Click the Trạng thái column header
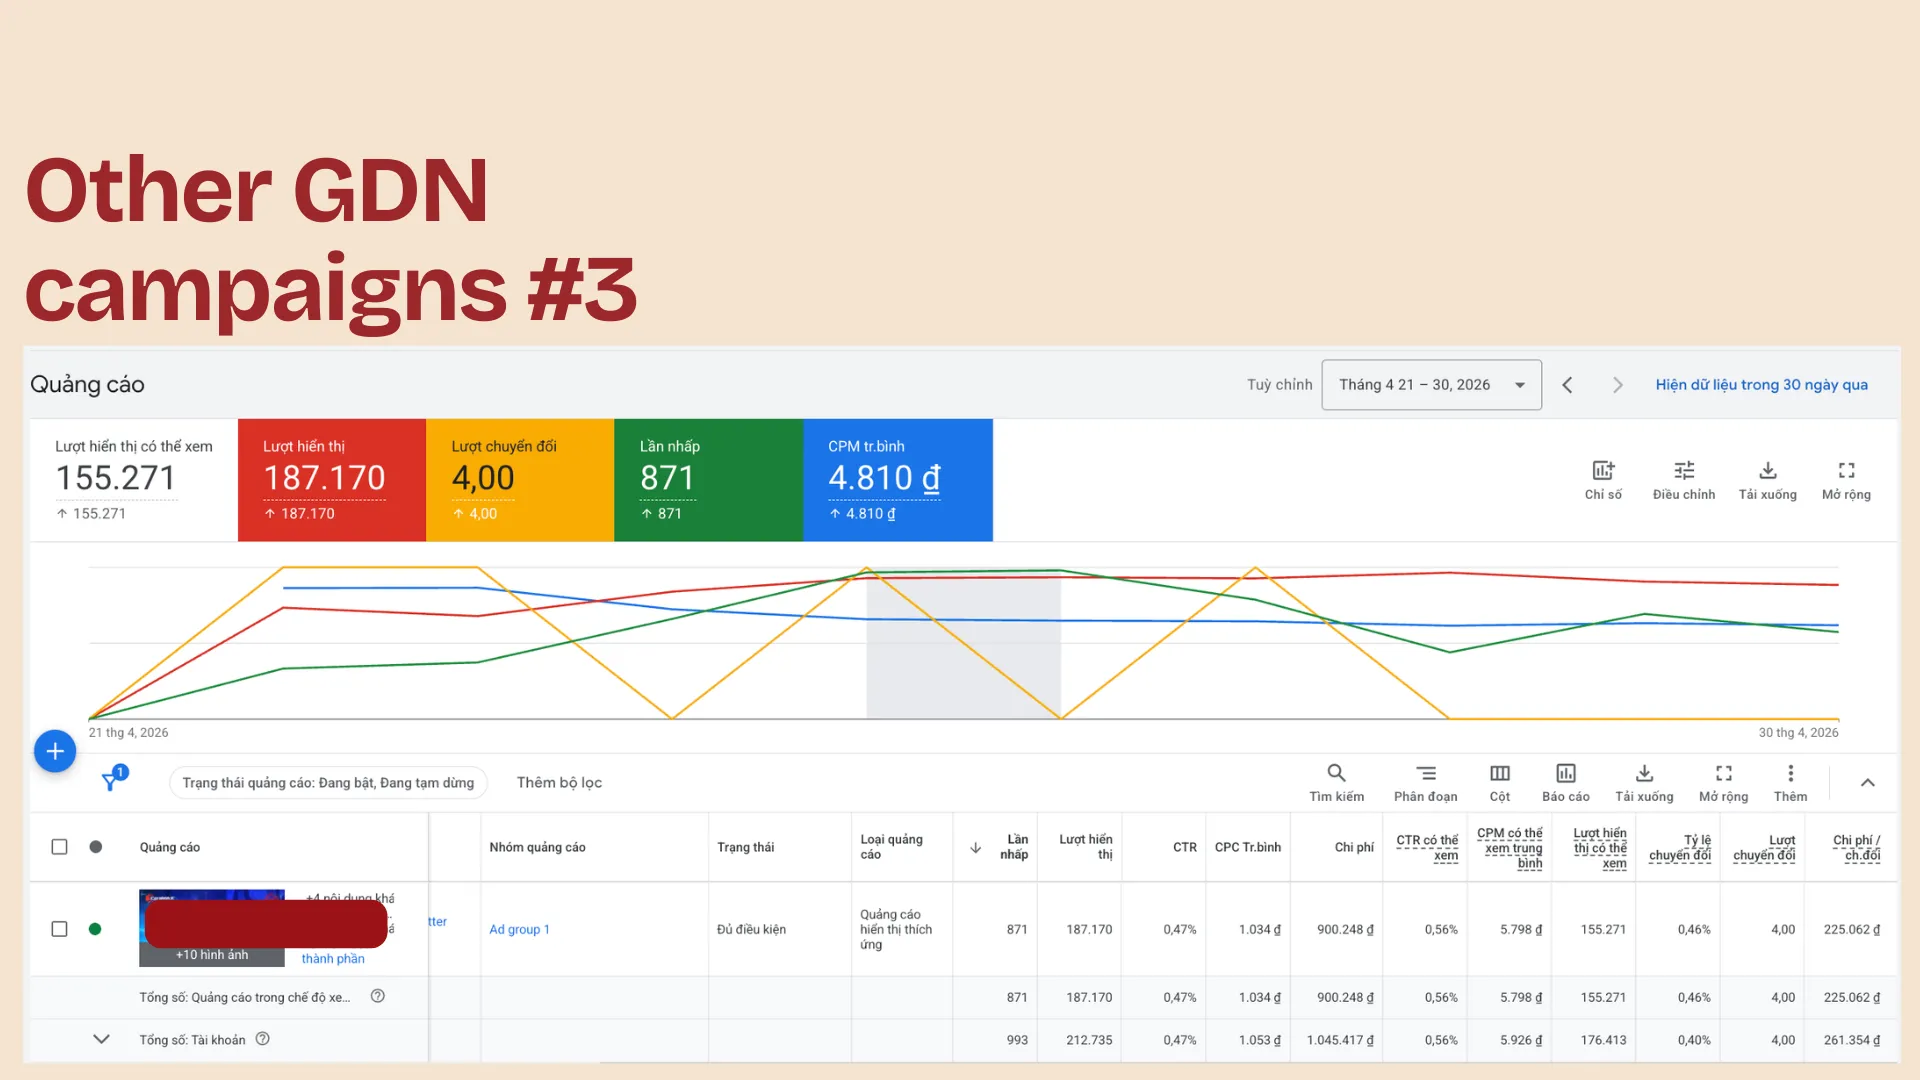Viewport: 1920px width, 1080px height. (745, 848)
